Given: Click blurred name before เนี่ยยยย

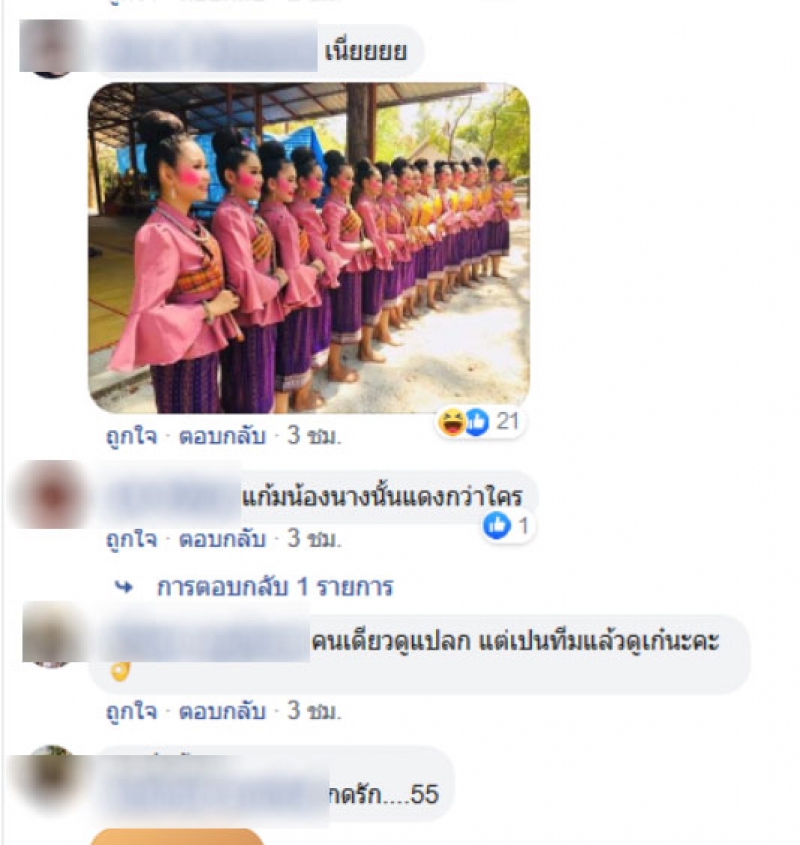Looking at the screenshot, I should click(209, 50).
